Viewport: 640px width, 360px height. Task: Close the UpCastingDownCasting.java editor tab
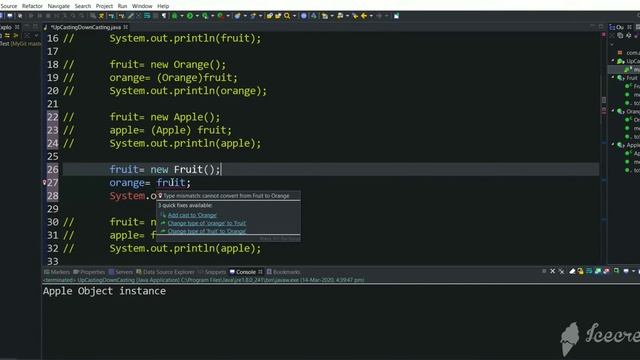point(126,27)
